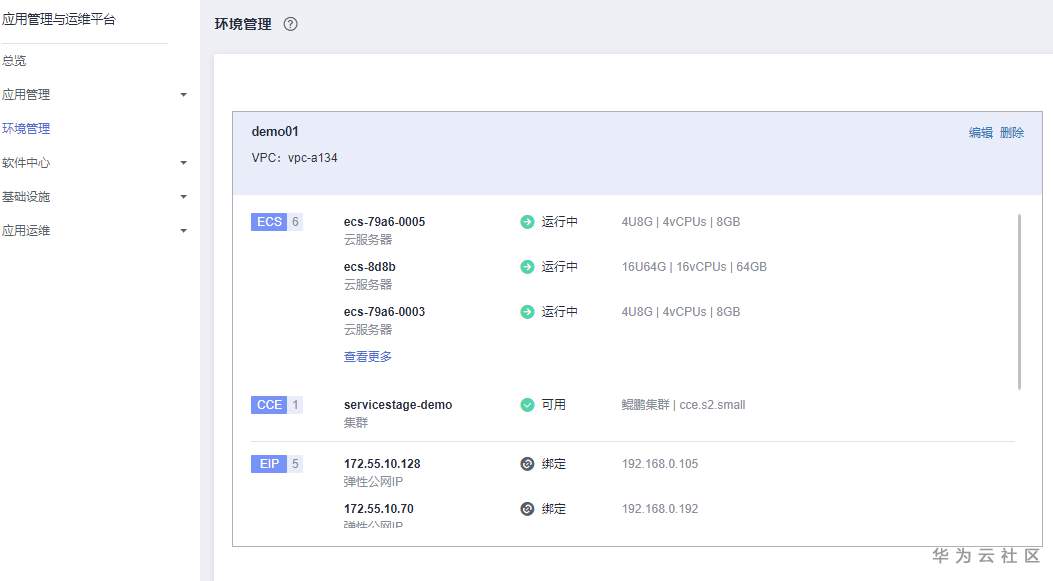Open 总览 in the sidebar
Image resolution: width=1053 pixels, height=581 pixels.
click(14, 61)
